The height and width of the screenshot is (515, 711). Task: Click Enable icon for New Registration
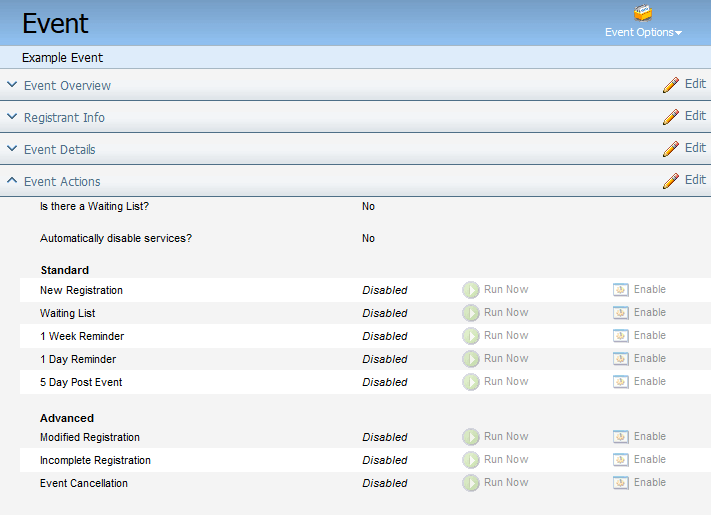pyautogui.click(x=621, y=290)
